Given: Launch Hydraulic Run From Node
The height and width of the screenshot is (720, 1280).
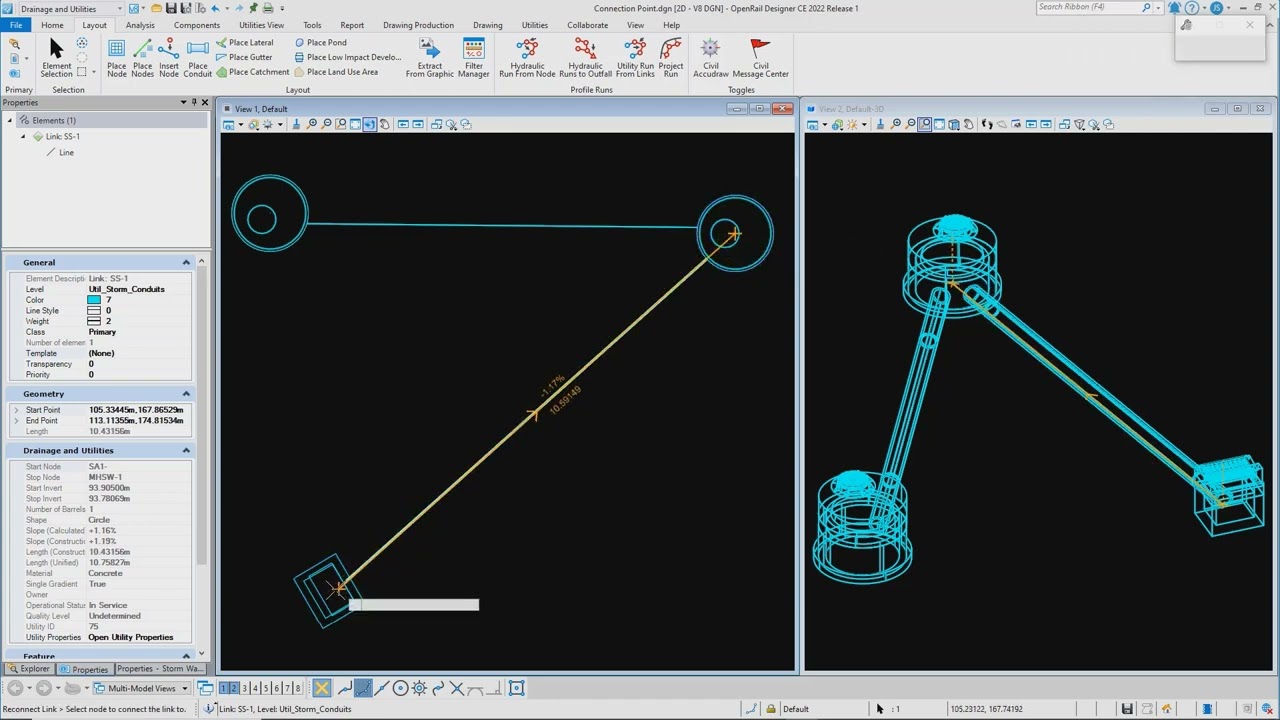Looking at the screenshot, I should click(x=527, y=58).
